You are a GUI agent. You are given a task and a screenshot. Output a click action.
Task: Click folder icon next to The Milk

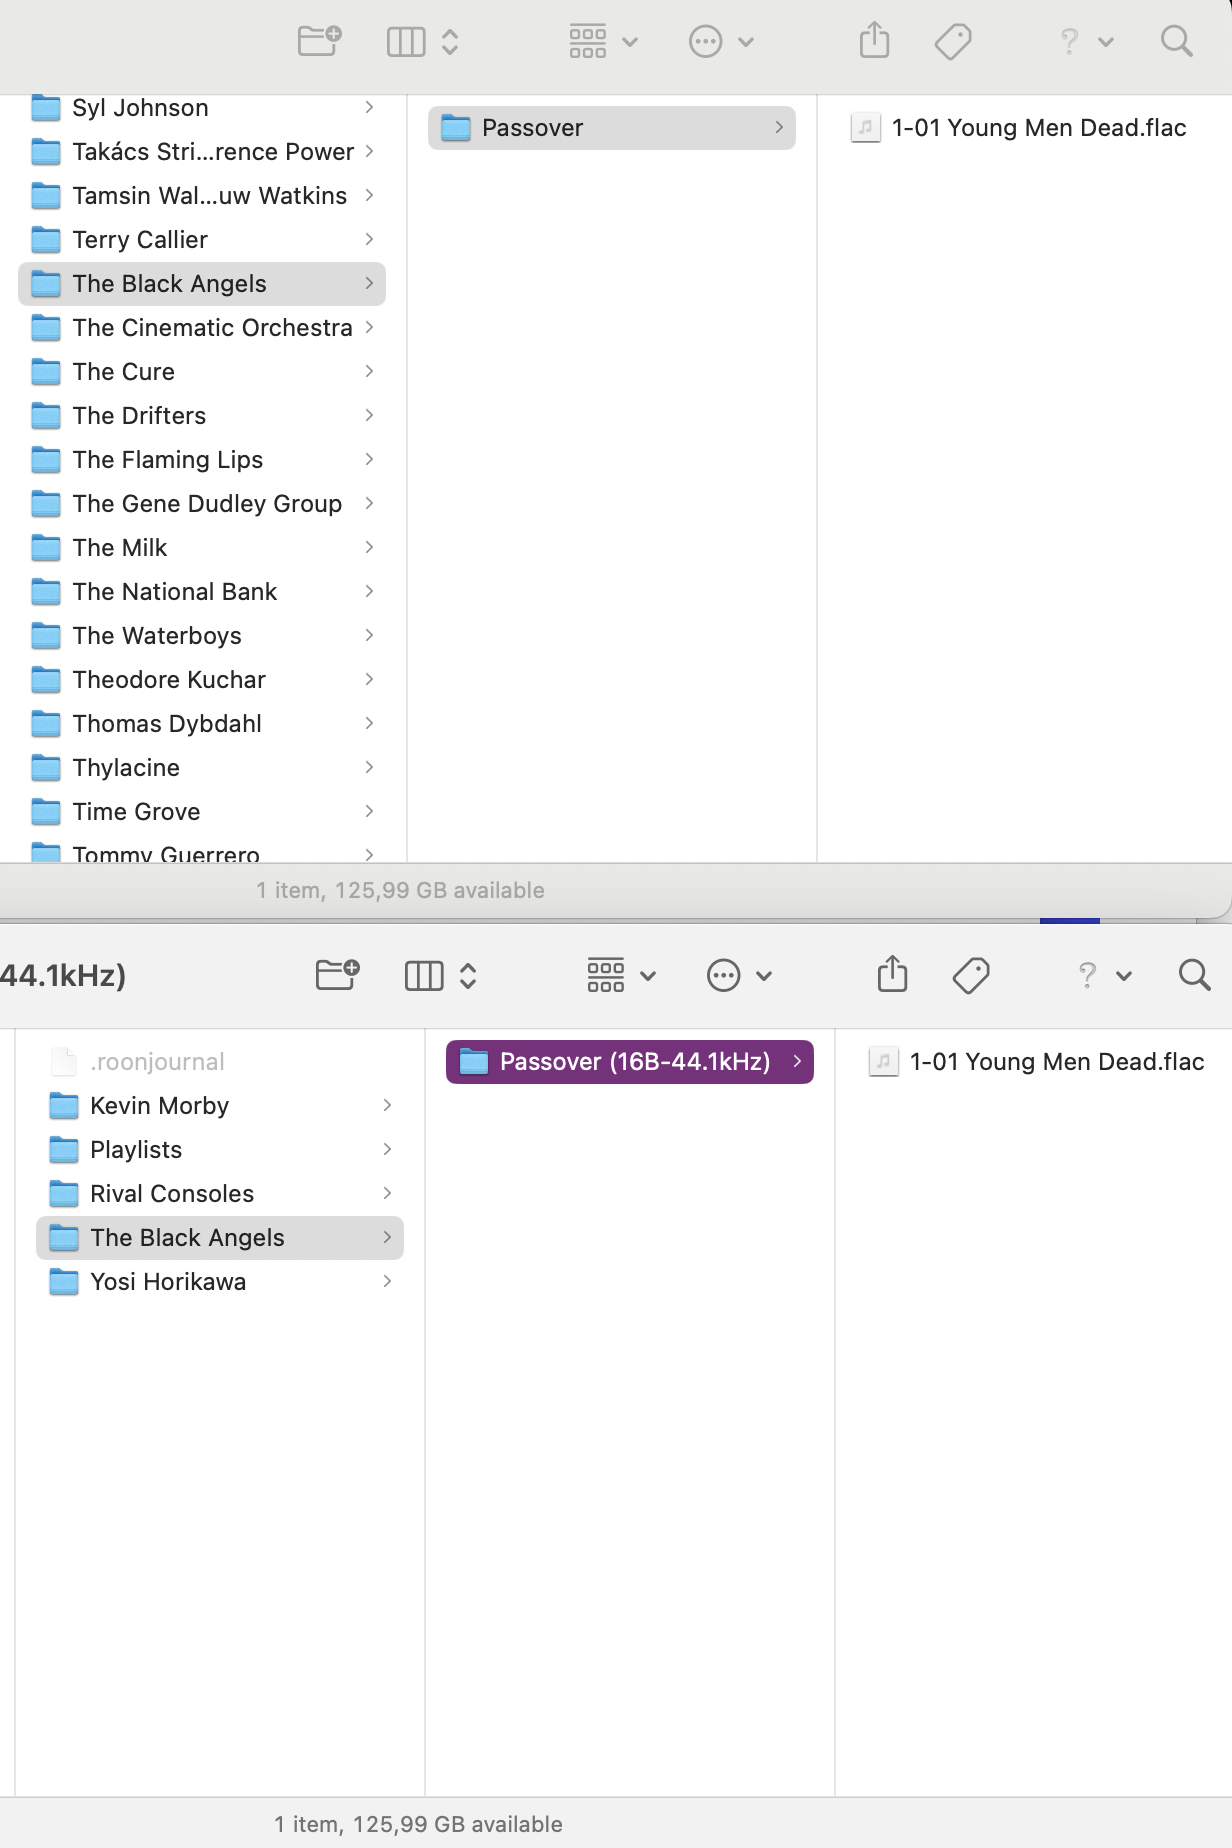46,548
